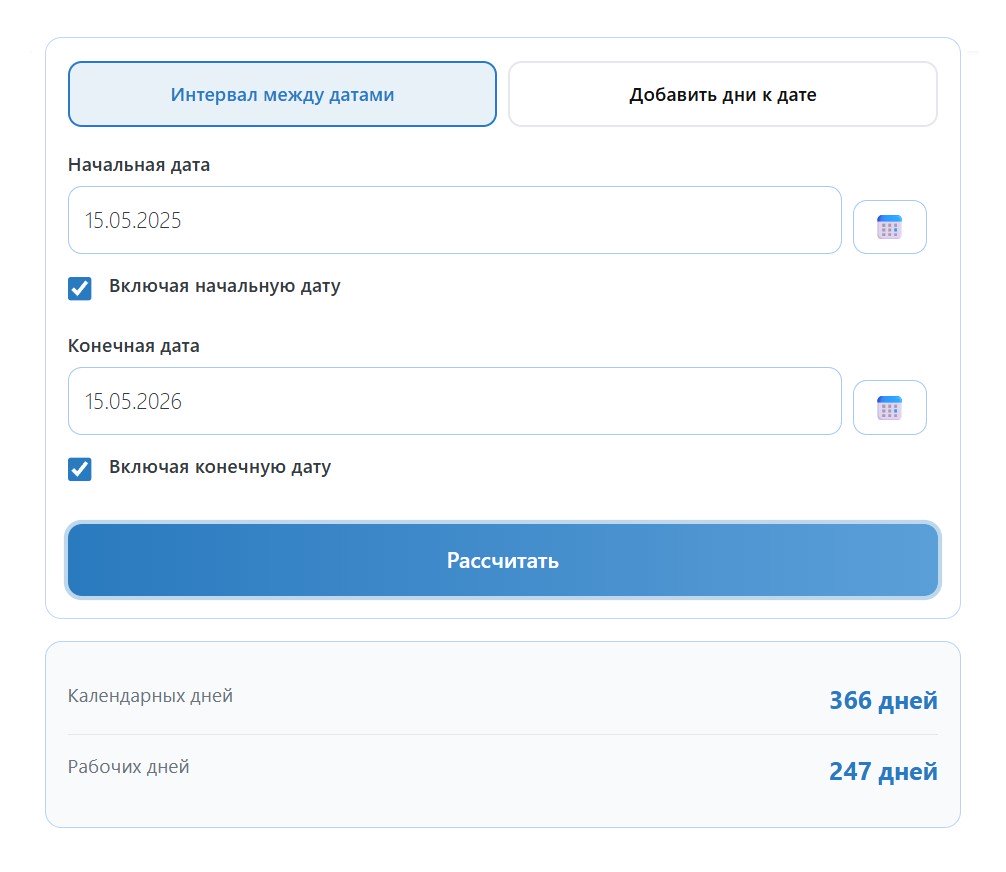Click the divider line between result rows
1006x872 pixels.
coord(502,735)
